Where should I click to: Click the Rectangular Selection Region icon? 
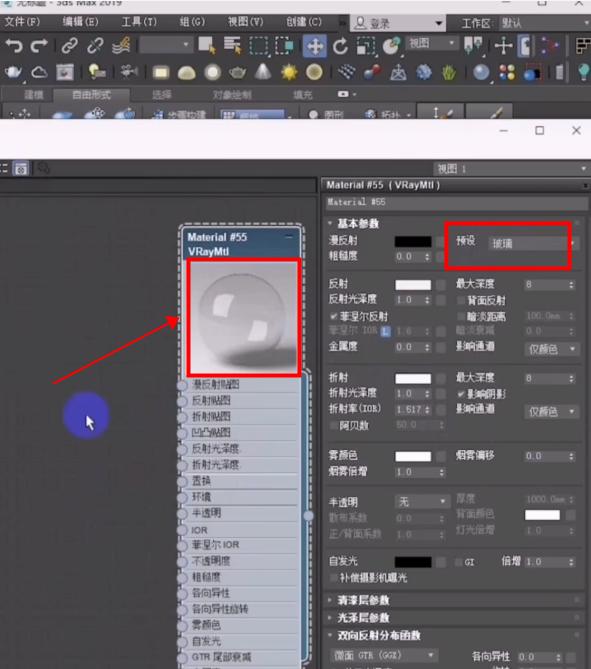tap(259, 46)
